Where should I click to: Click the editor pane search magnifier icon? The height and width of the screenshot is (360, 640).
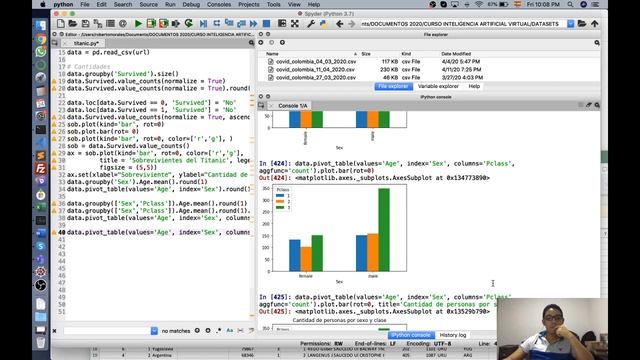pyautogui.click(x=251, y=42)
